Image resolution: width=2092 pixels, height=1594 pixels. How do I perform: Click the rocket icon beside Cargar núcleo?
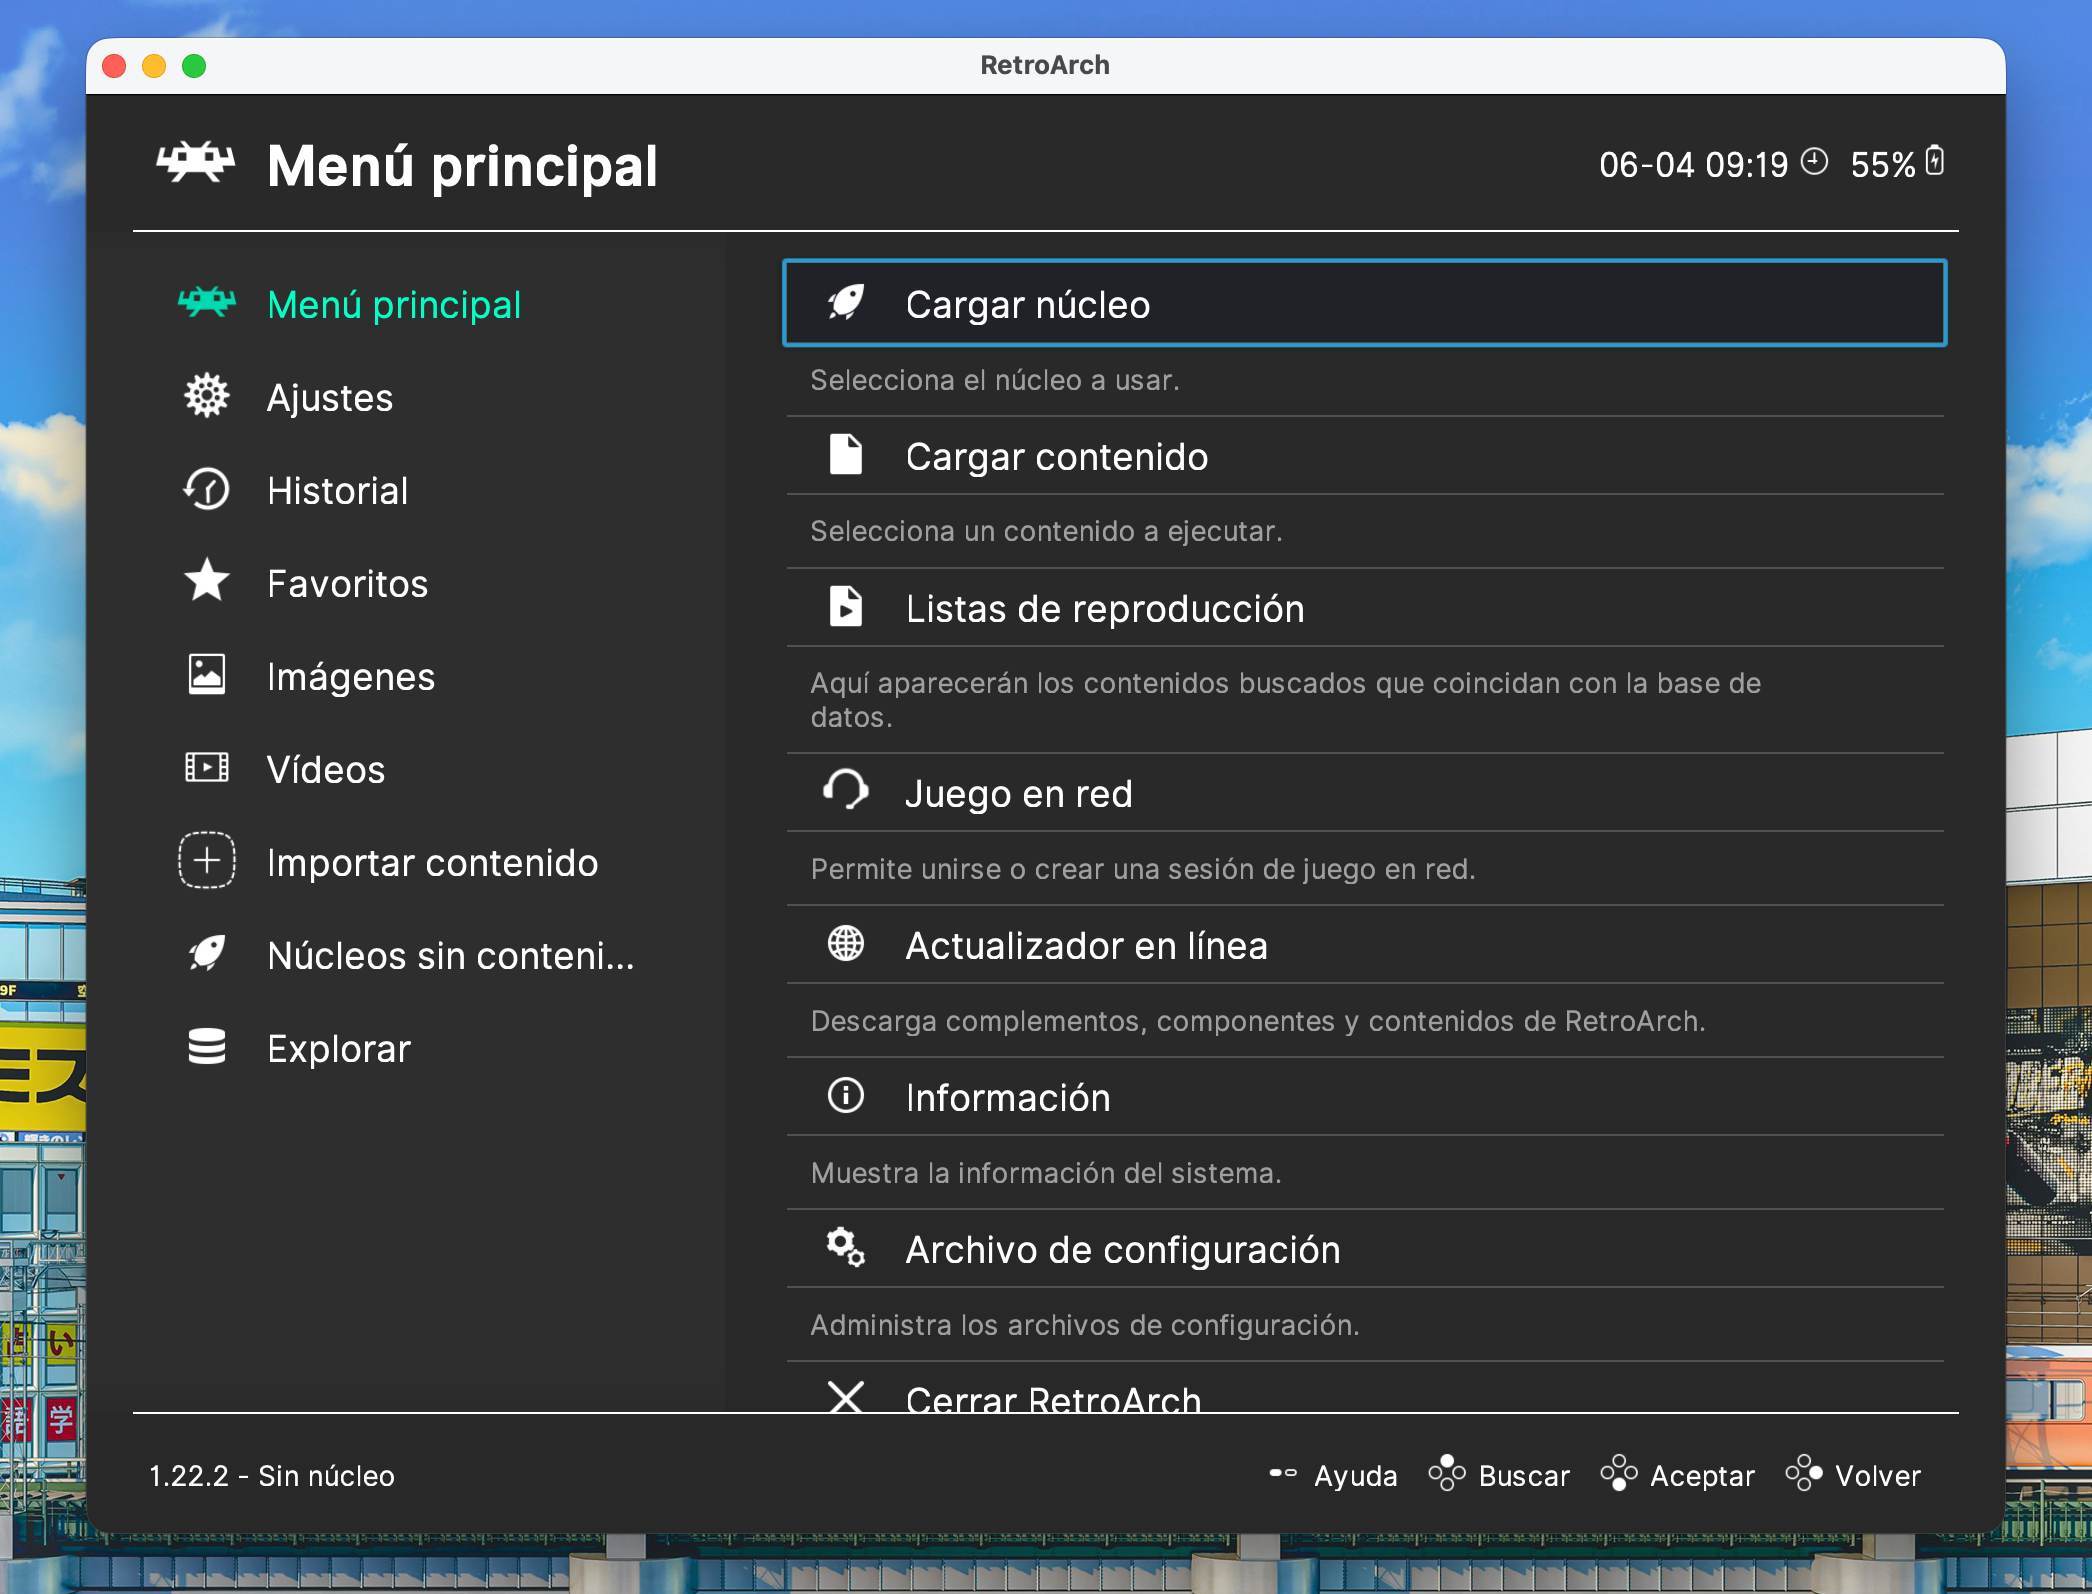coord(845,303)
